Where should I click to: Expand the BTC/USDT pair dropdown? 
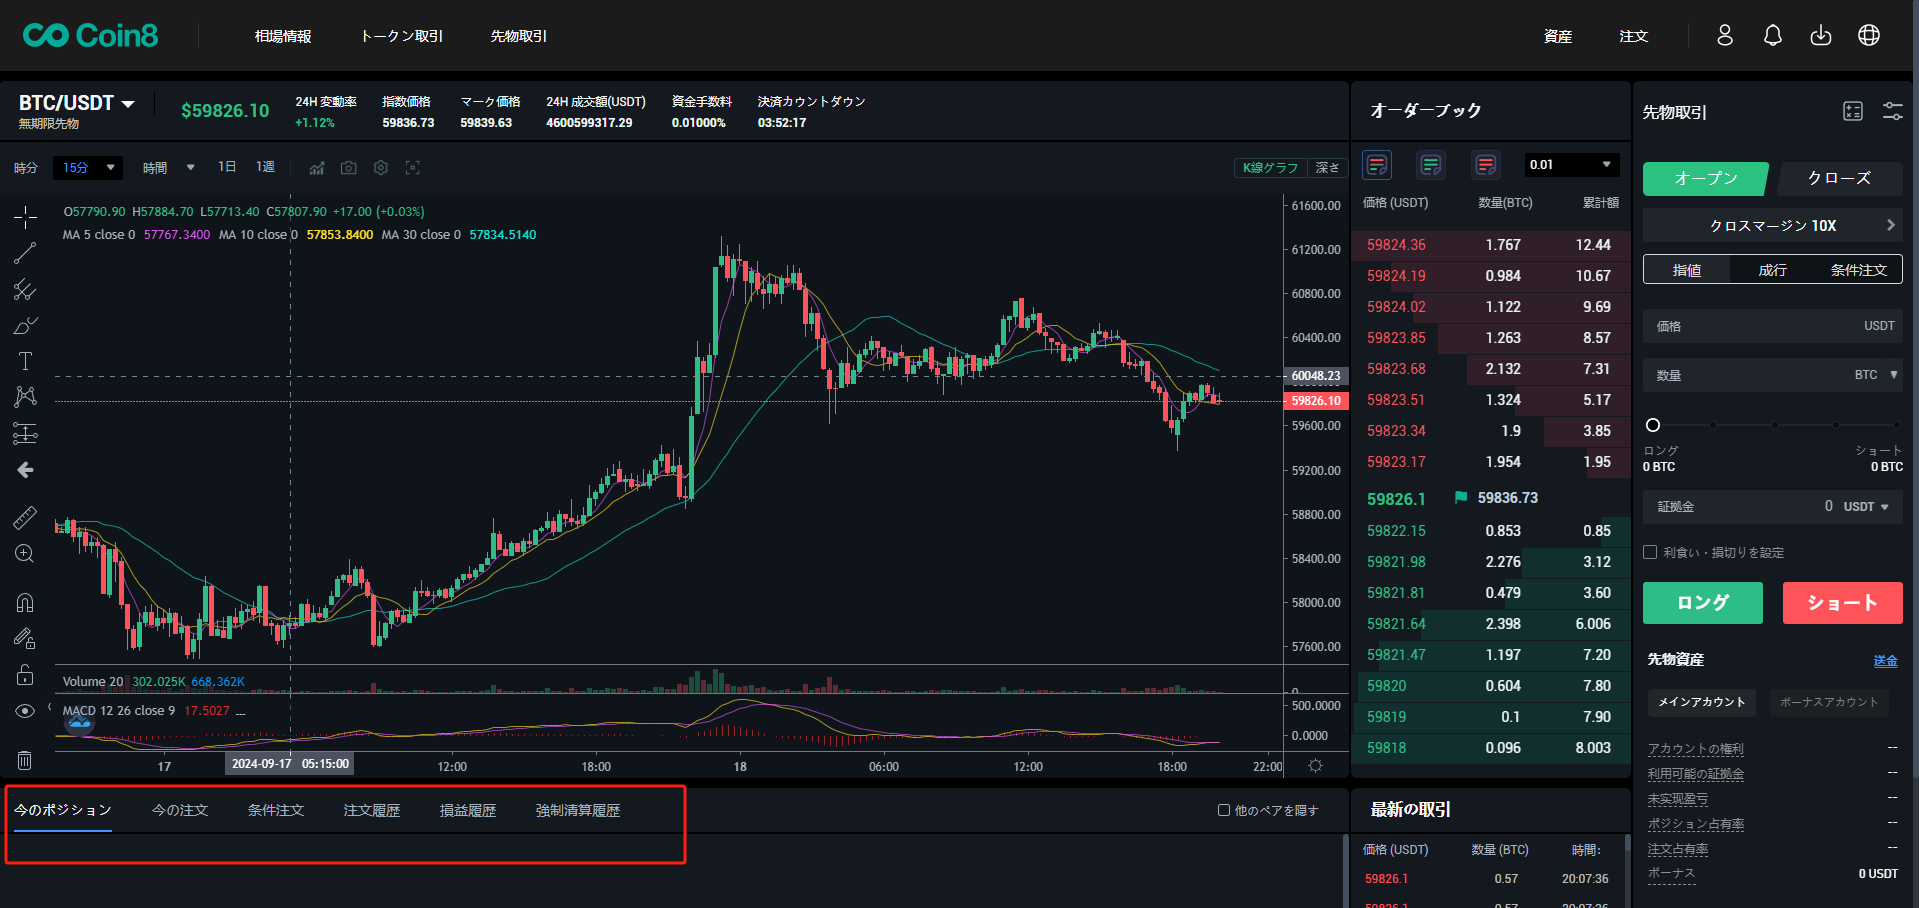pyautogui.click(x=128, y=104)
